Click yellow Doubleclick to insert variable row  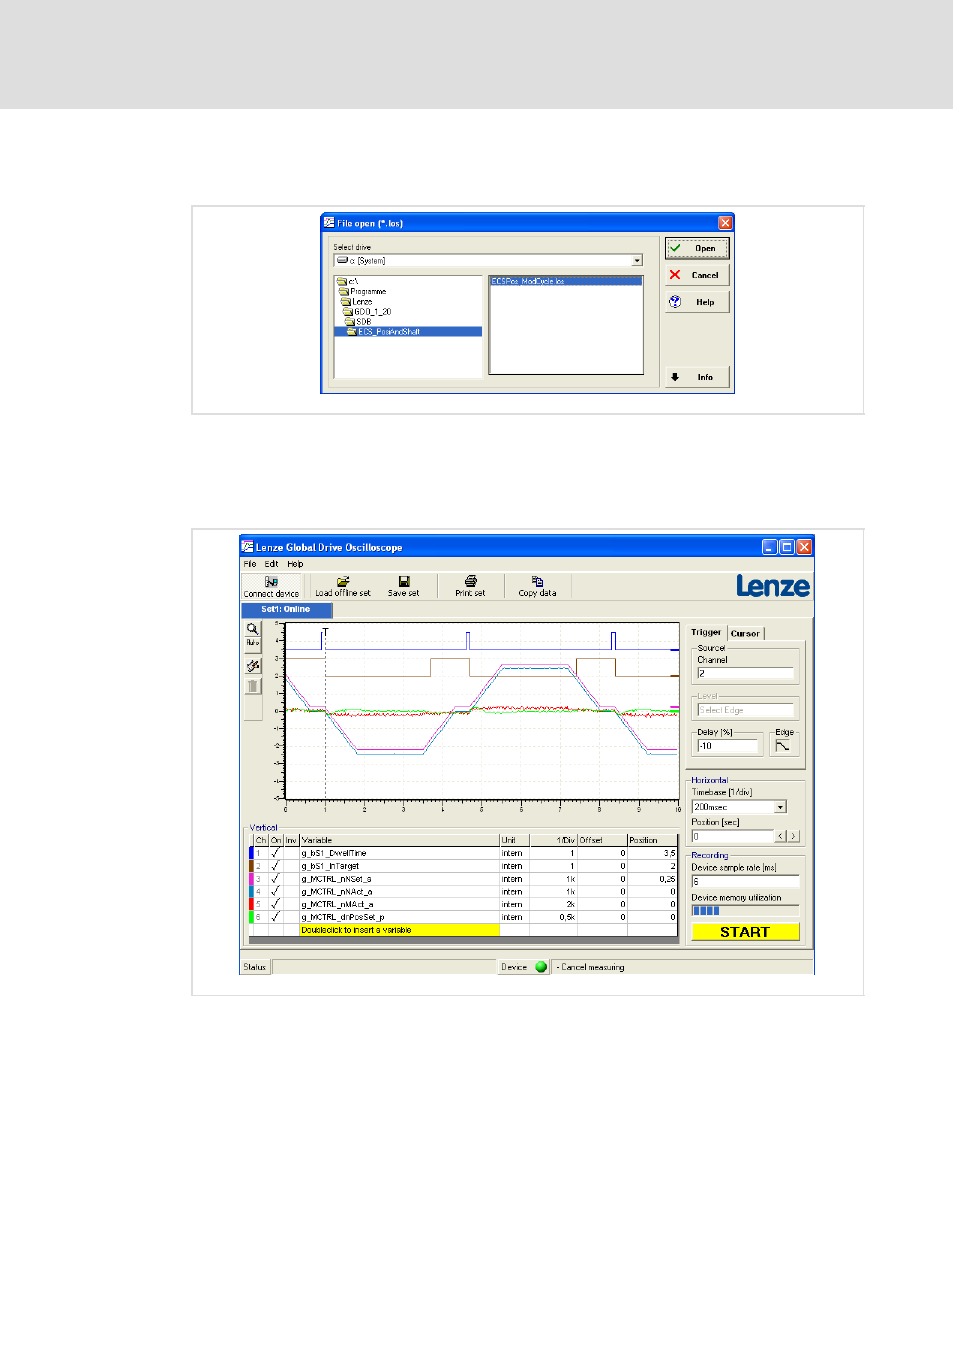click(399, 930)
